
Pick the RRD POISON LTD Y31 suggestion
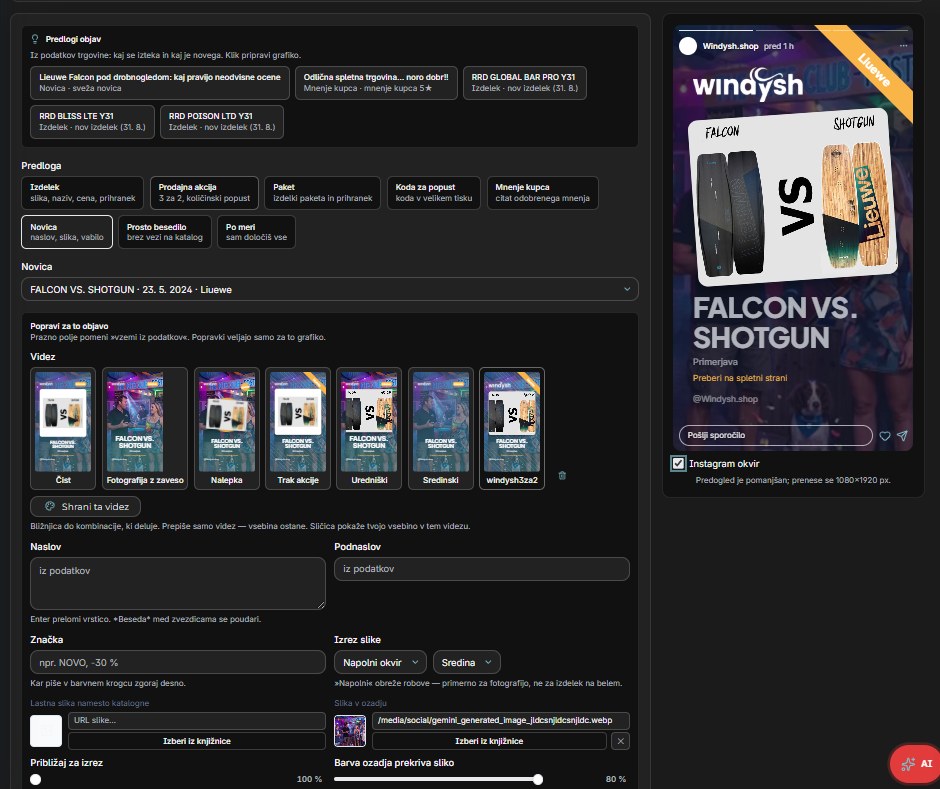point(222,122)
